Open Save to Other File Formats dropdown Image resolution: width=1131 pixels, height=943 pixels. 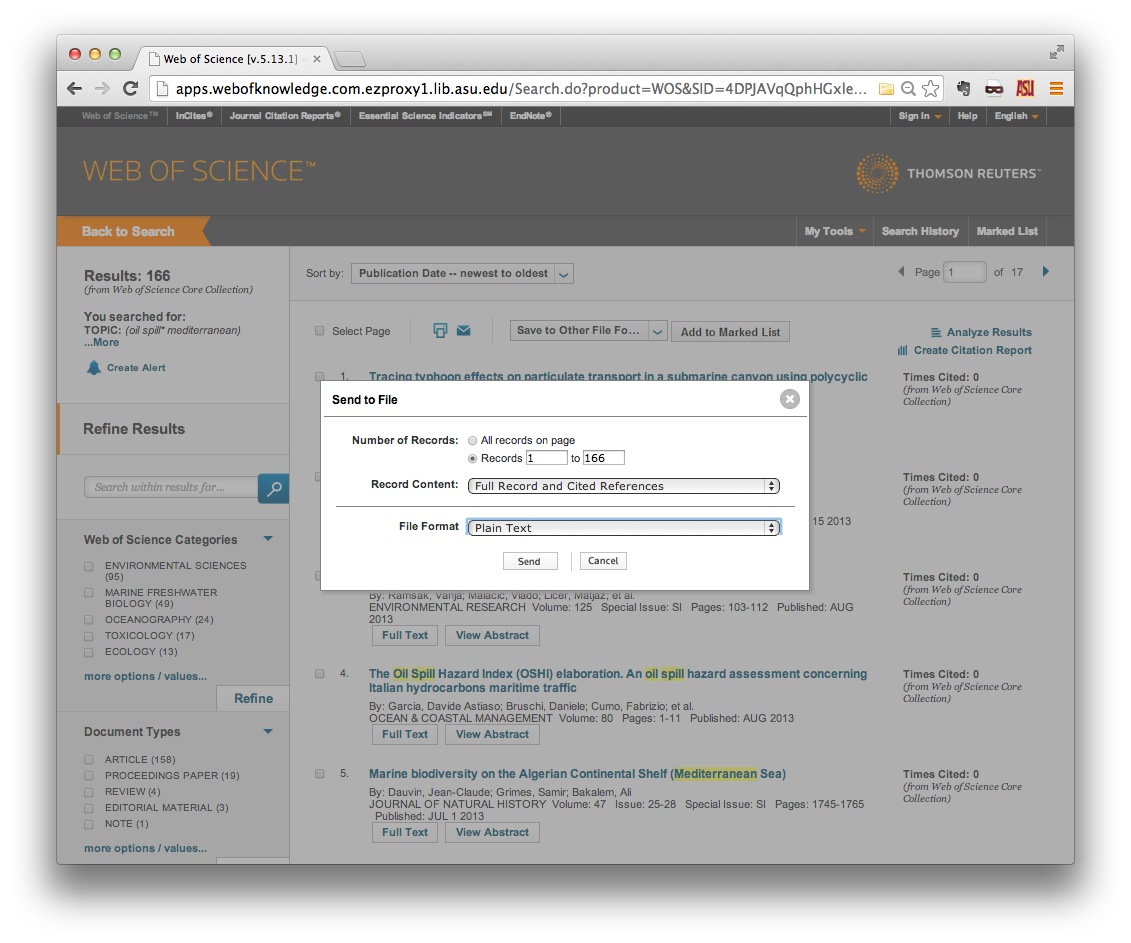[x=588, y=331]
